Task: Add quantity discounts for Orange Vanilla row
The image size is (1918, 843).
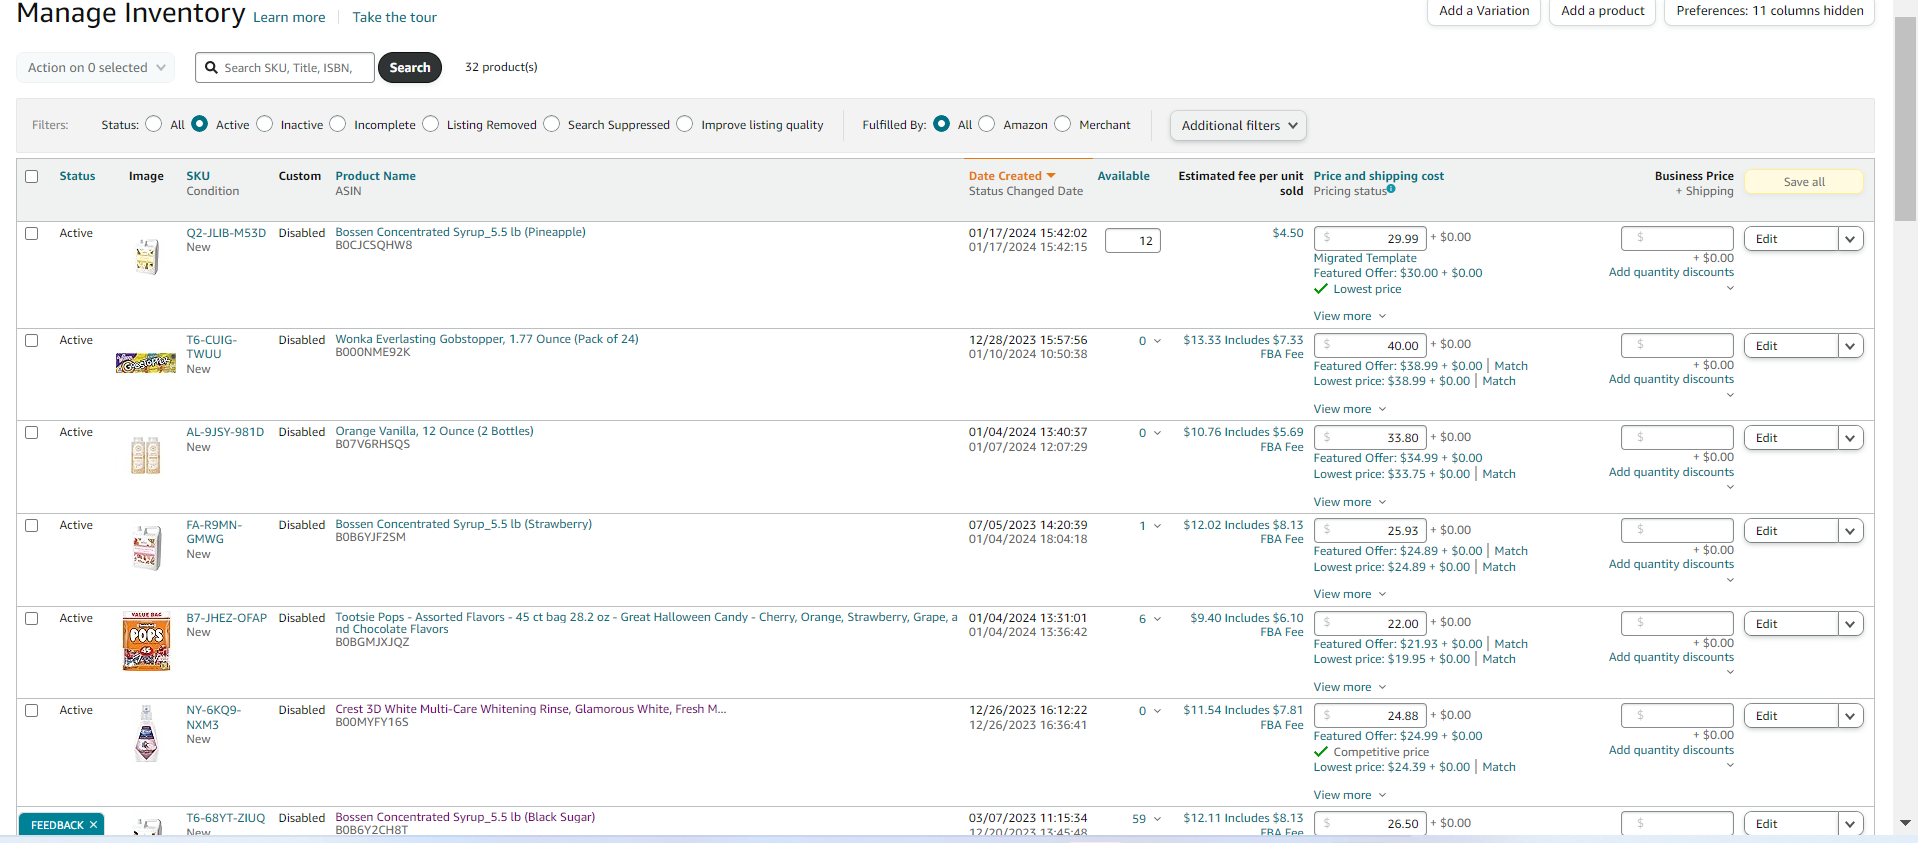Action: tap(1671, 472)
